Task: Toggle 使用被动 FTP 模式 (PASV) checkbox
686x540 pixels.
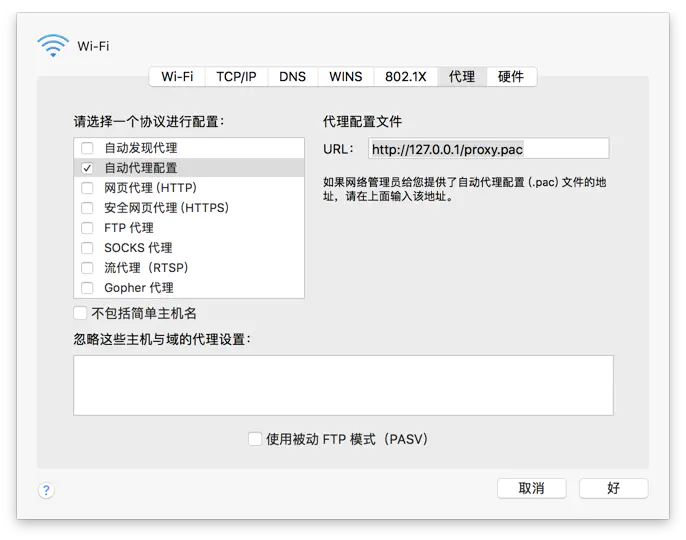Action: (x=255, y=439)
